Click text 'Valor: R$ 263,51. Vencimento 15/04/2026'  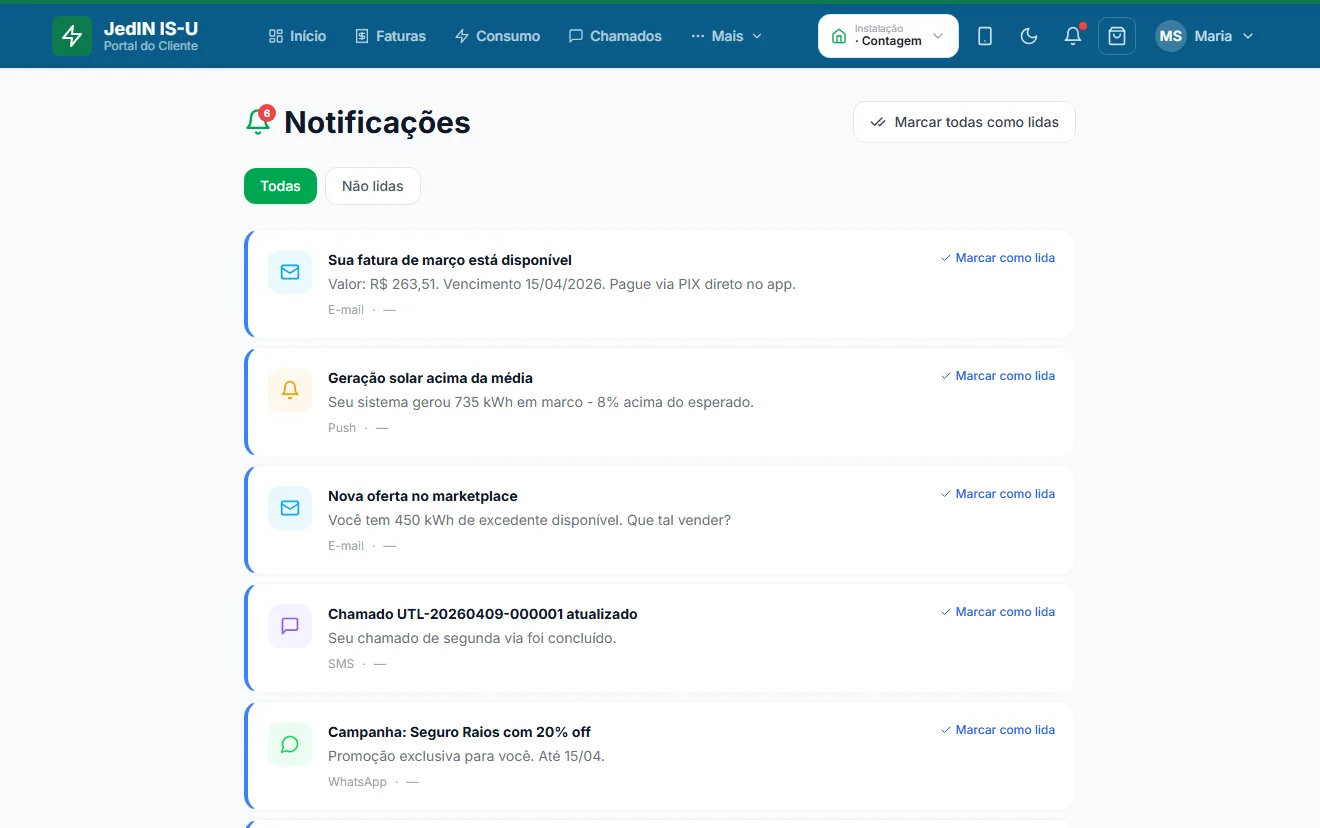466,284
